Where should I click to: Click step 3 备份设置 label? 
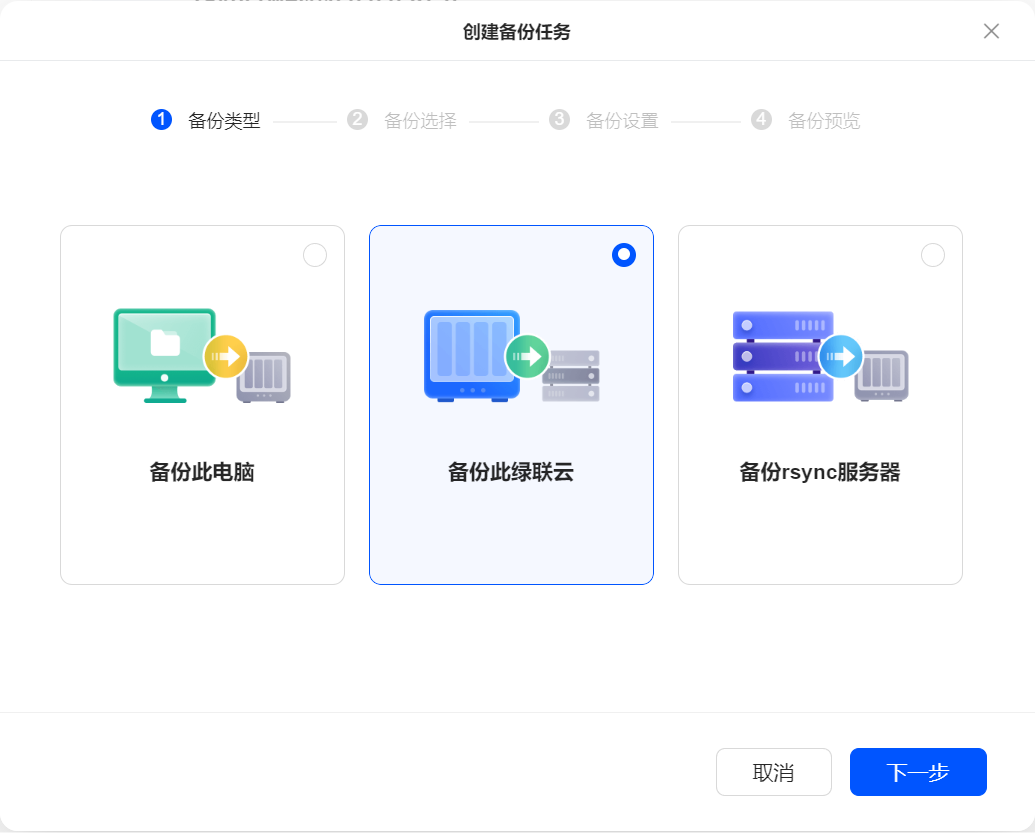pyautogui.click(x=622, y=120)
